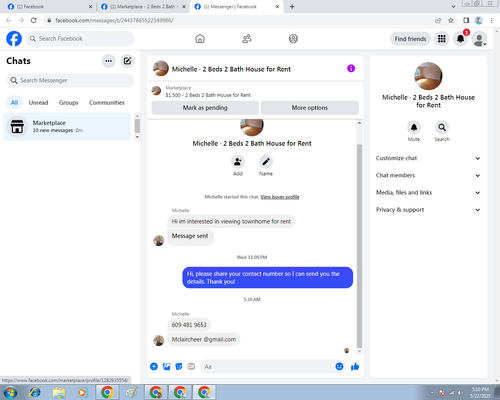Expand Media, files and links section
The image size is (500, 400).
pyautogui.click(x=428, y=192)
